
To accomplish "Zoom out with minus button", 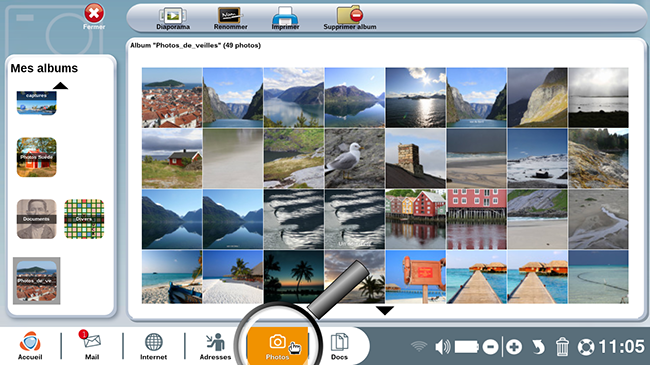I will point(490,347).
